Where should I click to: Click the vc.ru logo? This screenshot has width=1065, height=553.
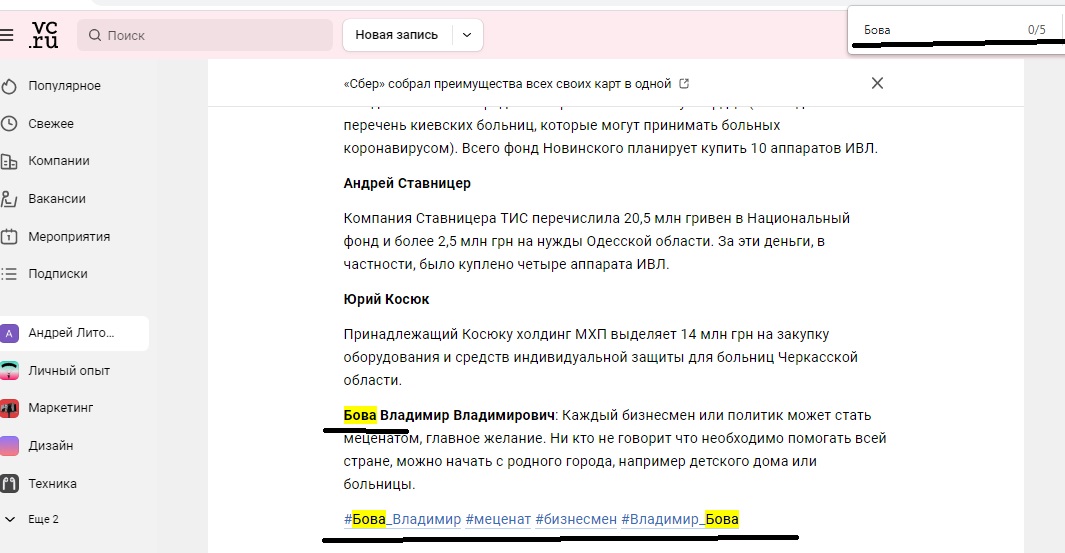[44, 35]
